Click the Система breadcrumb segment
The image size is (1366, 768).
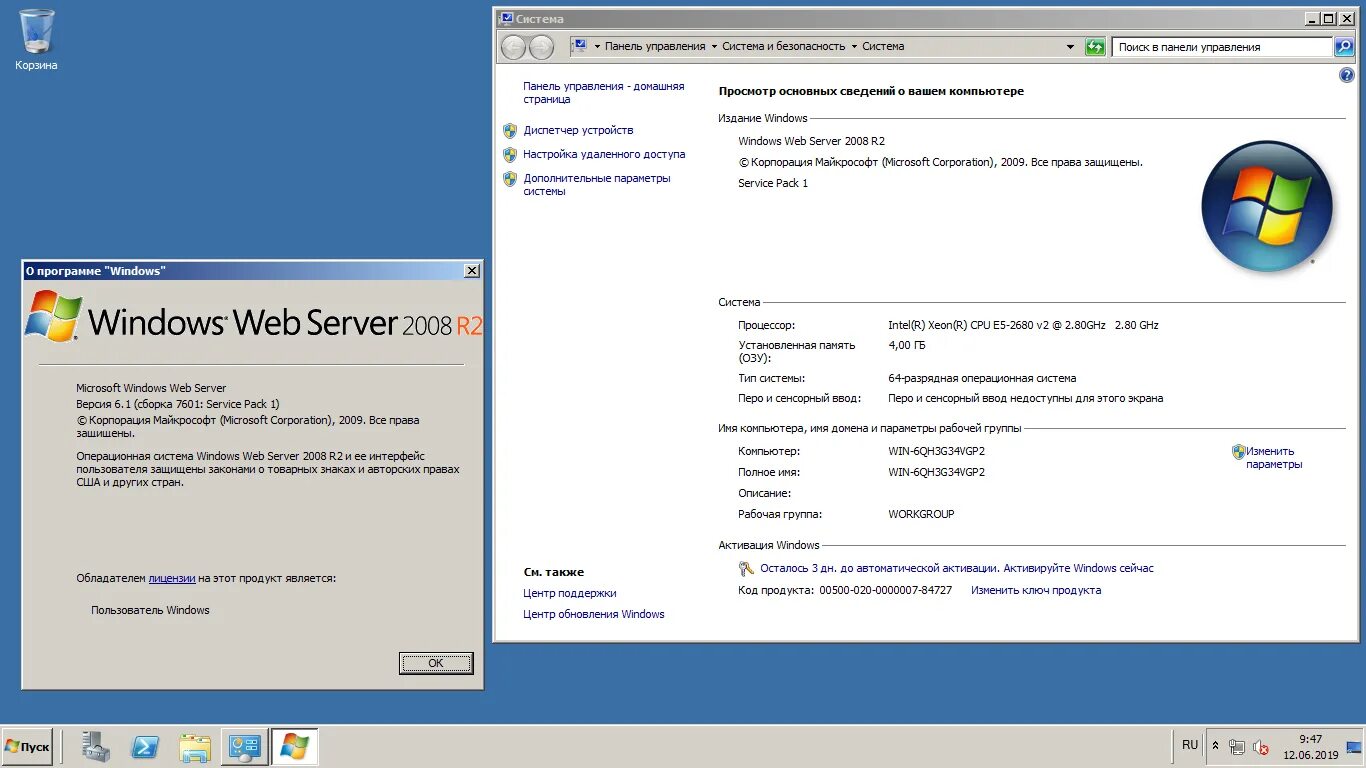tap(883, 46)
